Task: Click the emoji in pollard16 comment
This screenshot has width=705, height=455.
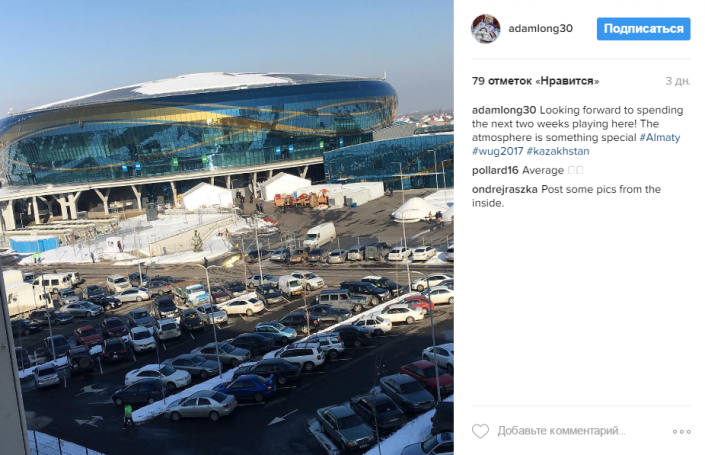Action: 576,170
